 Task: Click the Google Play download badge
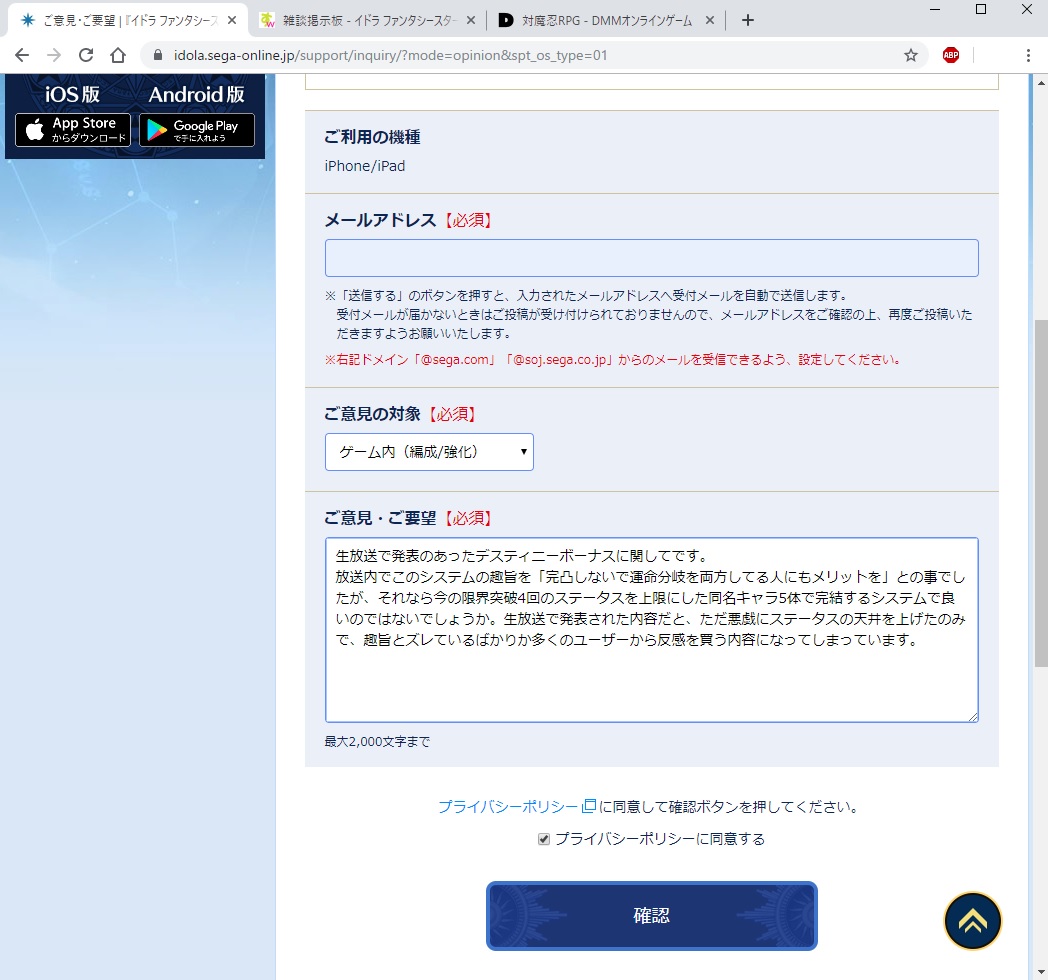197,130
